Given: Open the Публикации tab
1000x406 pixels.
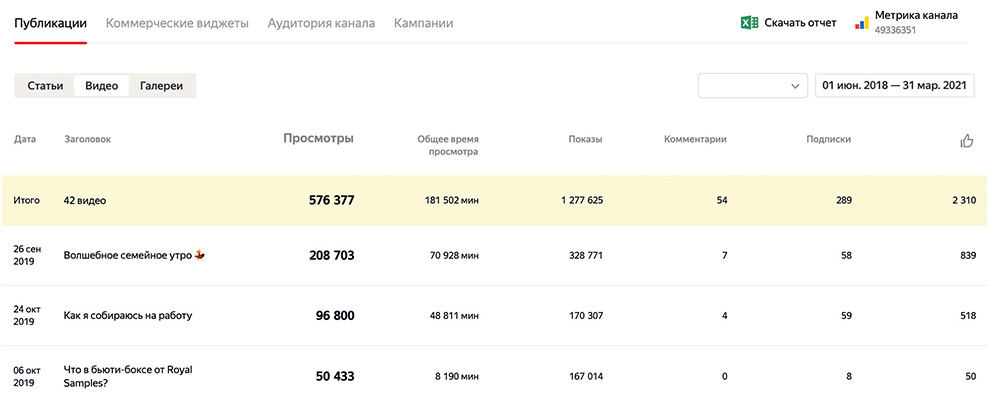Looking at the screenshot, I should coord(50,23).
